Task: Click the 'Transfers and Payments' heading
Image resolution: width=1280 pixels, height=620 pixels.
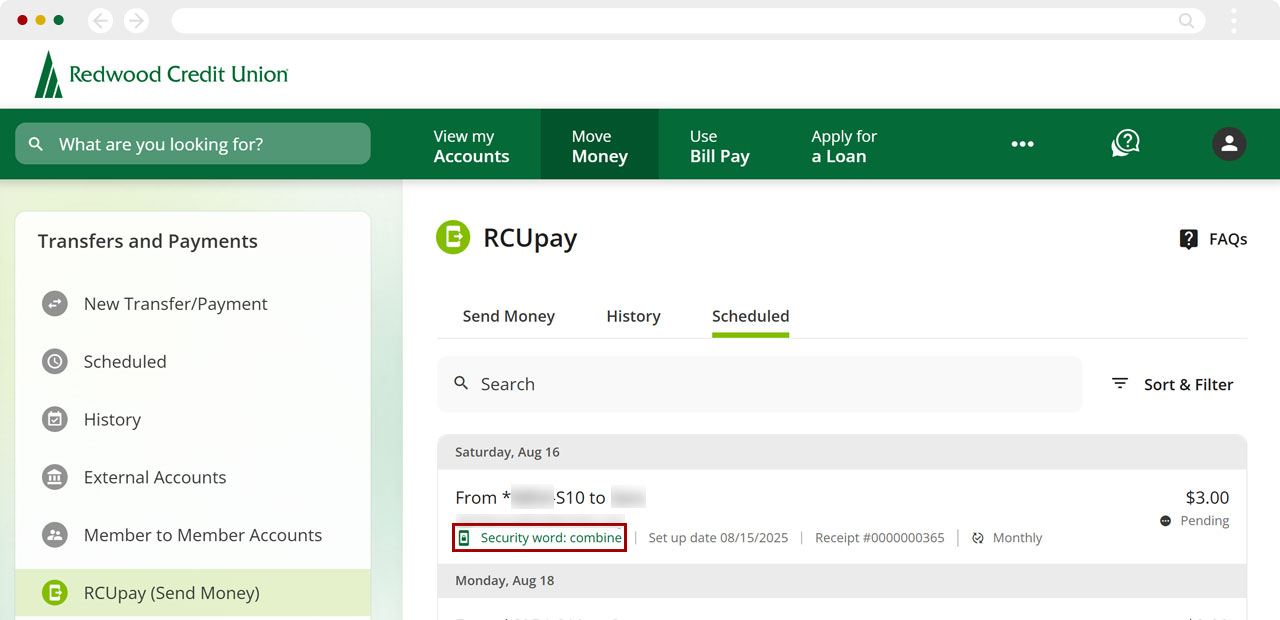Action: pos(148,241)
